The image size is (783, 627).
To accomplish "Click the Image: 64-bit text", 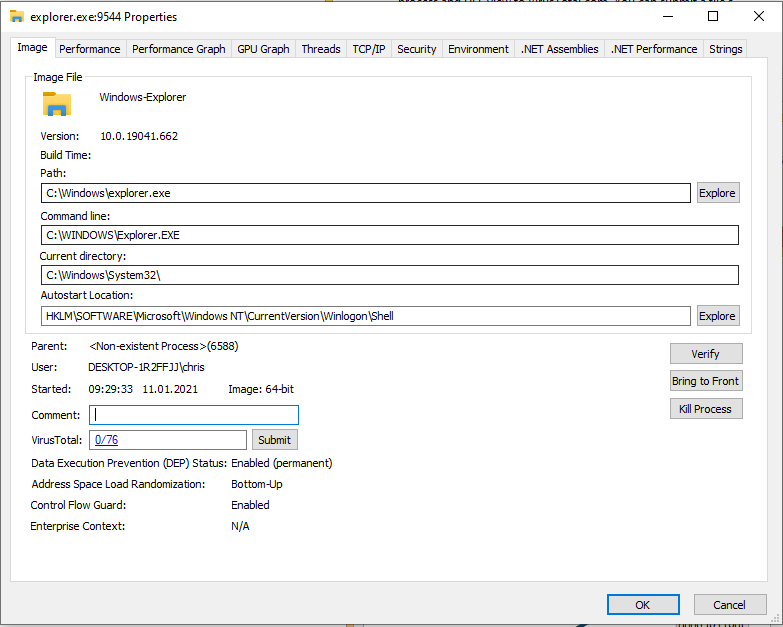I will 261,389.
